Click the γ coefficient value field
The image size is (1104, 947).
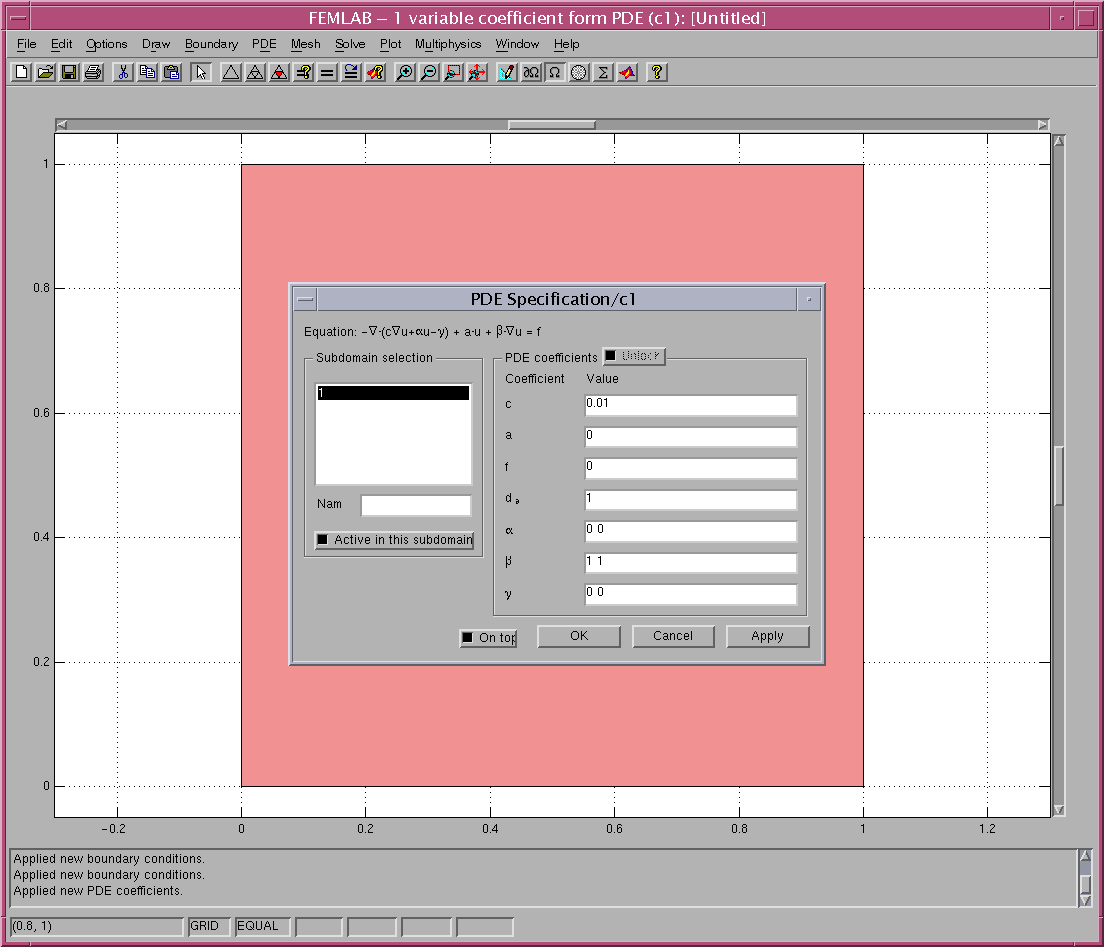pyautogui.click(x=691, y=594)
